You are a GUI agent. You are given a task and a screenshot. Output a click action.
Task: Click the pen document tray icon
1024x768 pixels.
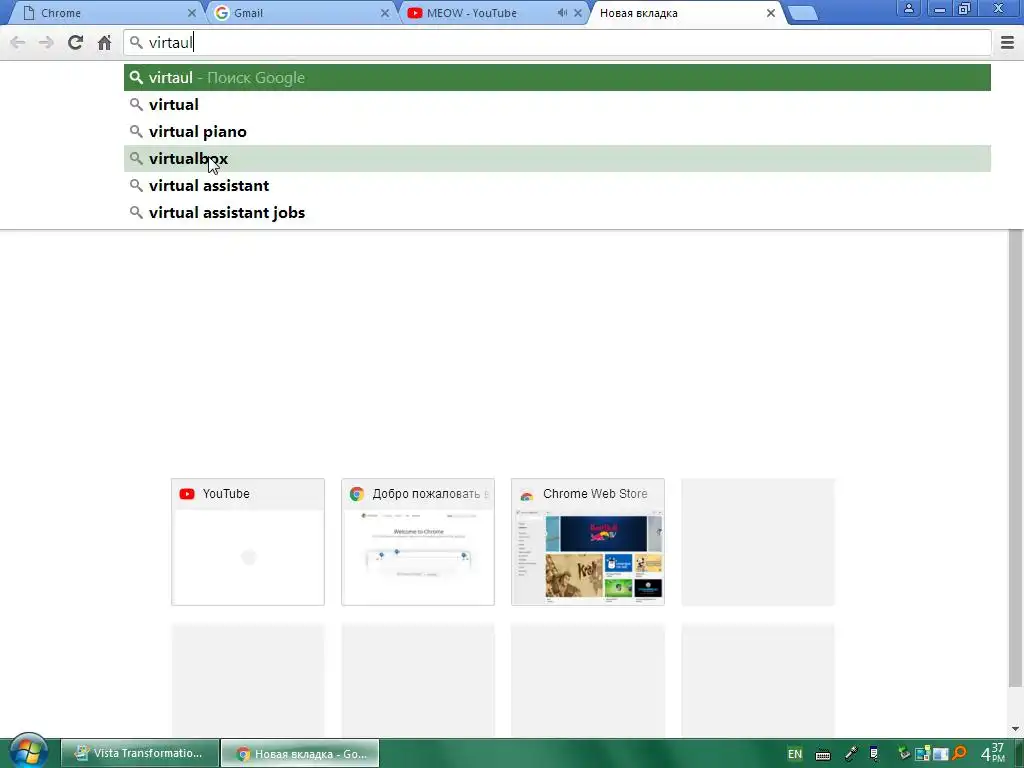tap(874, 754)
